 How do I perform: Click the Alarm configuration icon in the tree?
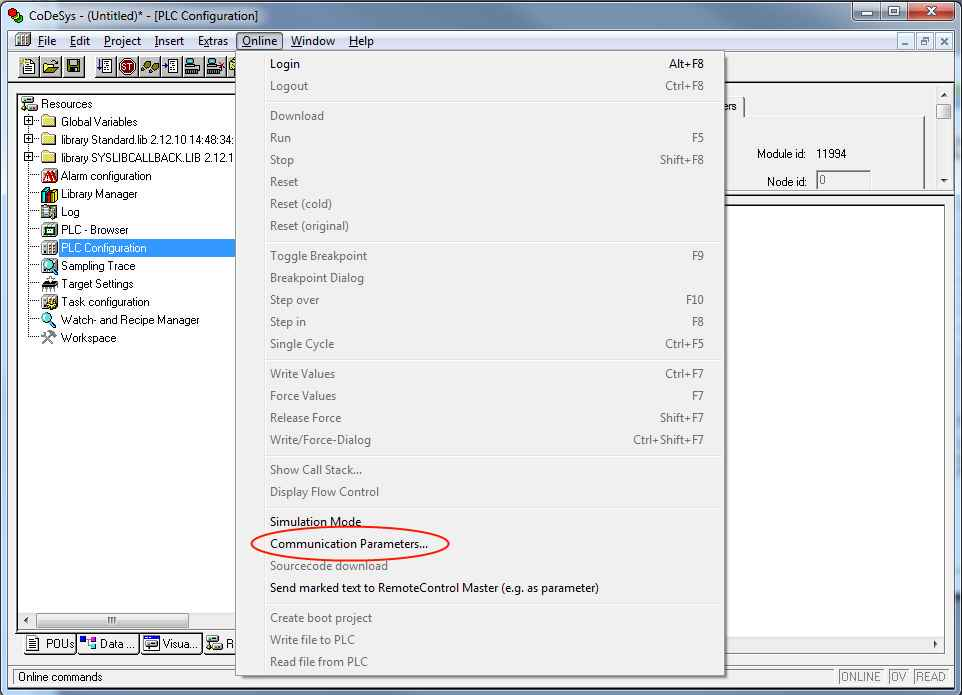pos(49,176)
